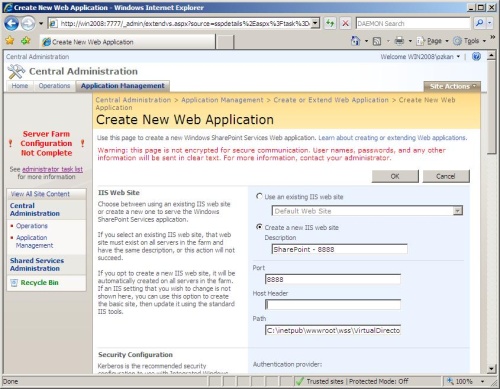
Task: Click the browser Back arrow button
Action: point(12,23)
